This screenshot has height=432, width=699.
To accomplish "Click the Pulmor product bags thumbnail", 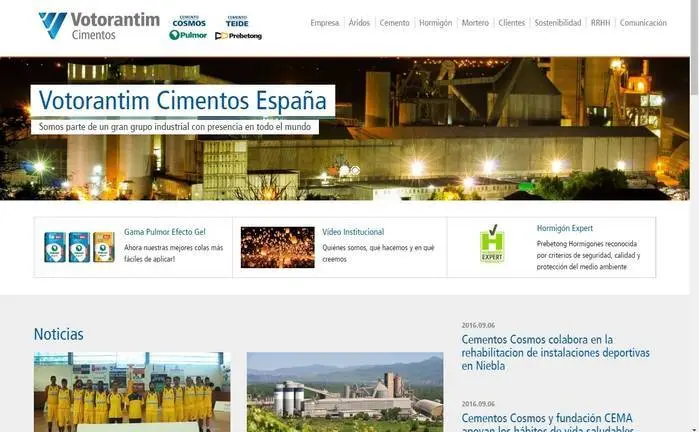I will pos(79,247).
